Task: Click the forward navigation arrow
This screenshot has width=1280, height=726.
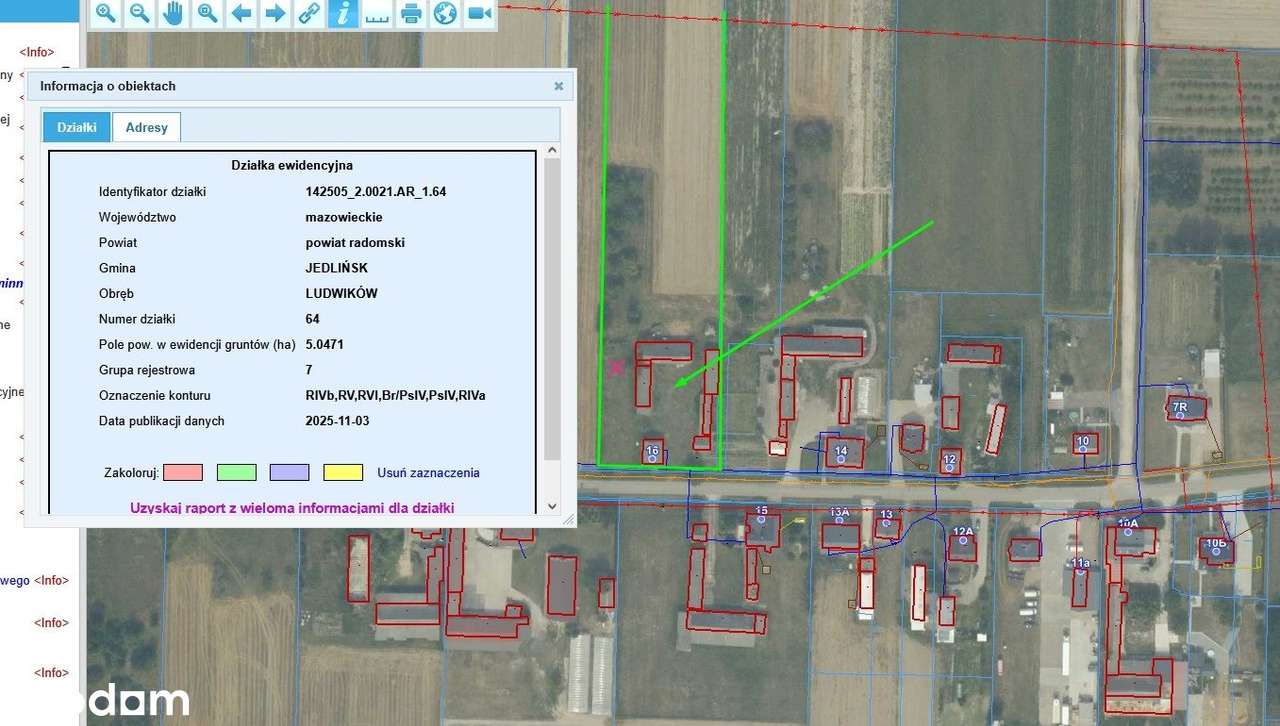Action: click(x=275, y=14)
